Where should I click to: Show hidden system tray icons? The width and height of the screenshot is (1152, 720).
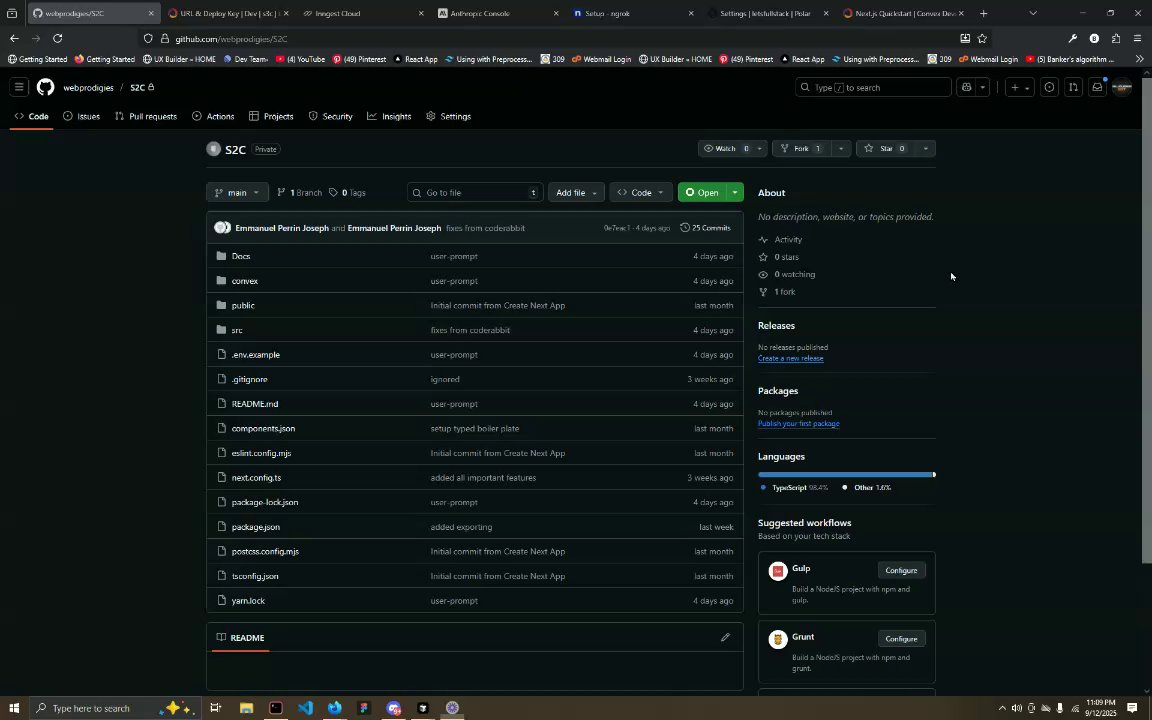tap(1001, 708)
